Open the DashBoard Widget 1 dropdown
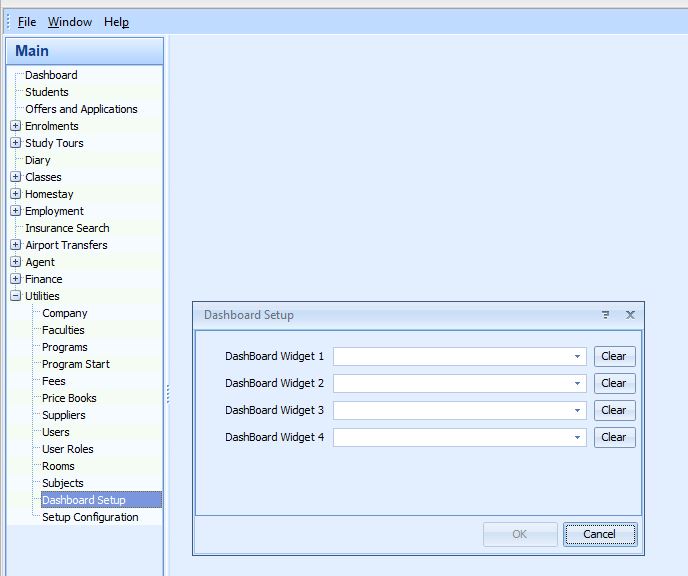The height and width of the screenshot is (576, 688). pyautogui.click(x=578, y=356)
